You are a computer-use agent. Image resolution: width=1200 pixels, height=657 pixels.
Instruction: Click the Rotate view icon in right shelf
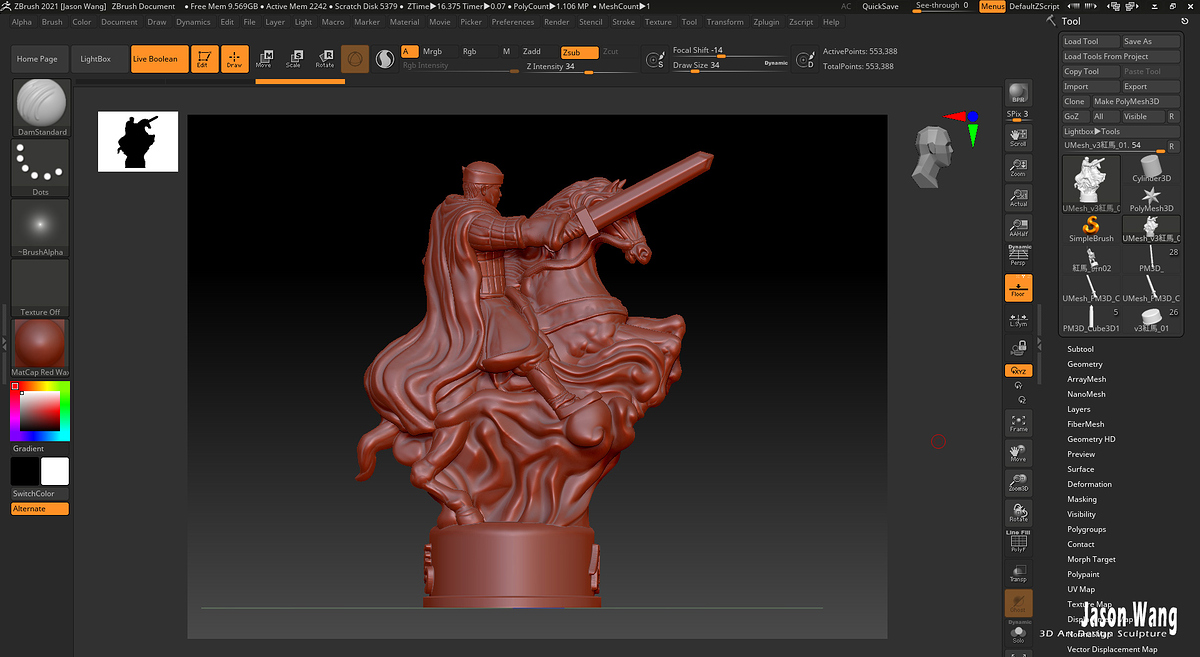[1018, 513]
